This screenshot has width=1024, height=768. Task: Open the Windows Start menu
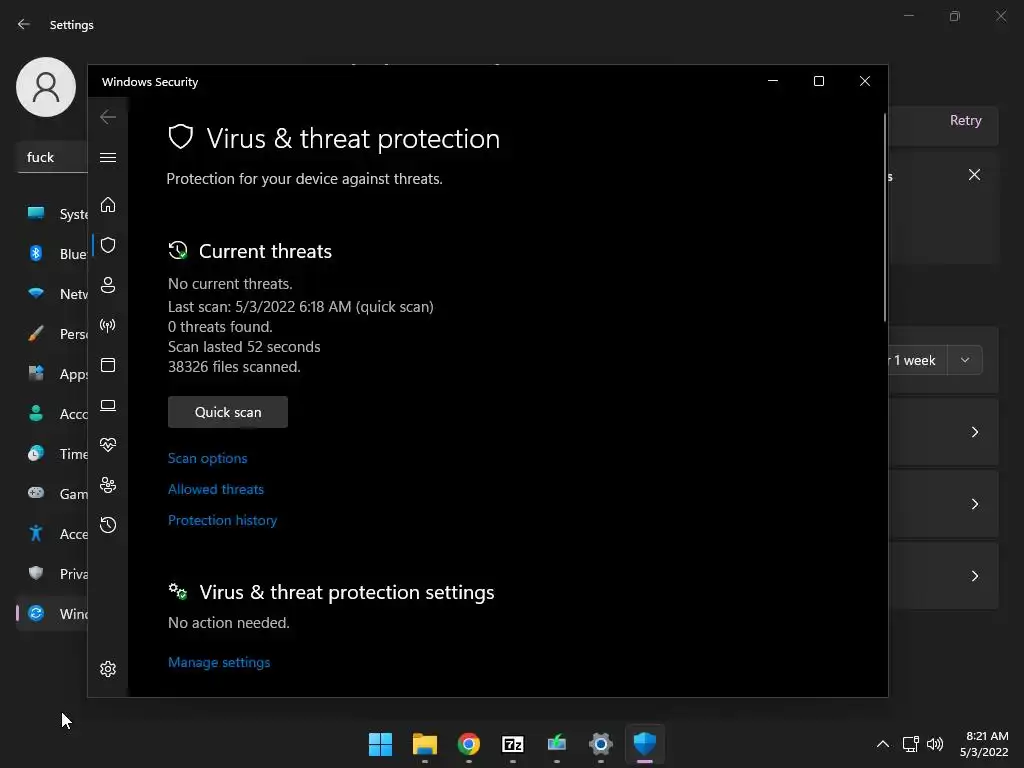[380, 744]
